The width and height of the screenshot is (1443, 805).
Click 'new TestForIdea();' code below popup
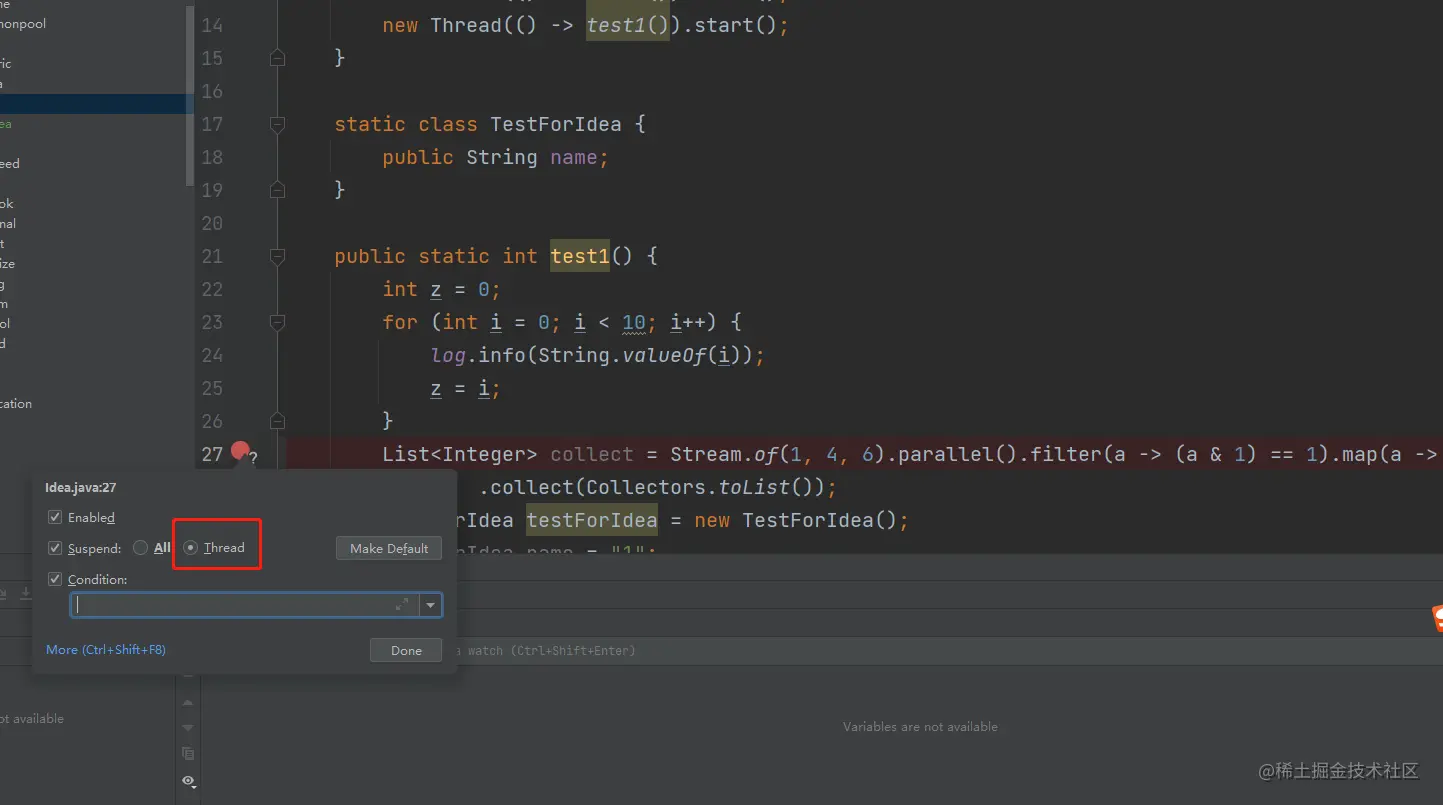pos(801,520)
